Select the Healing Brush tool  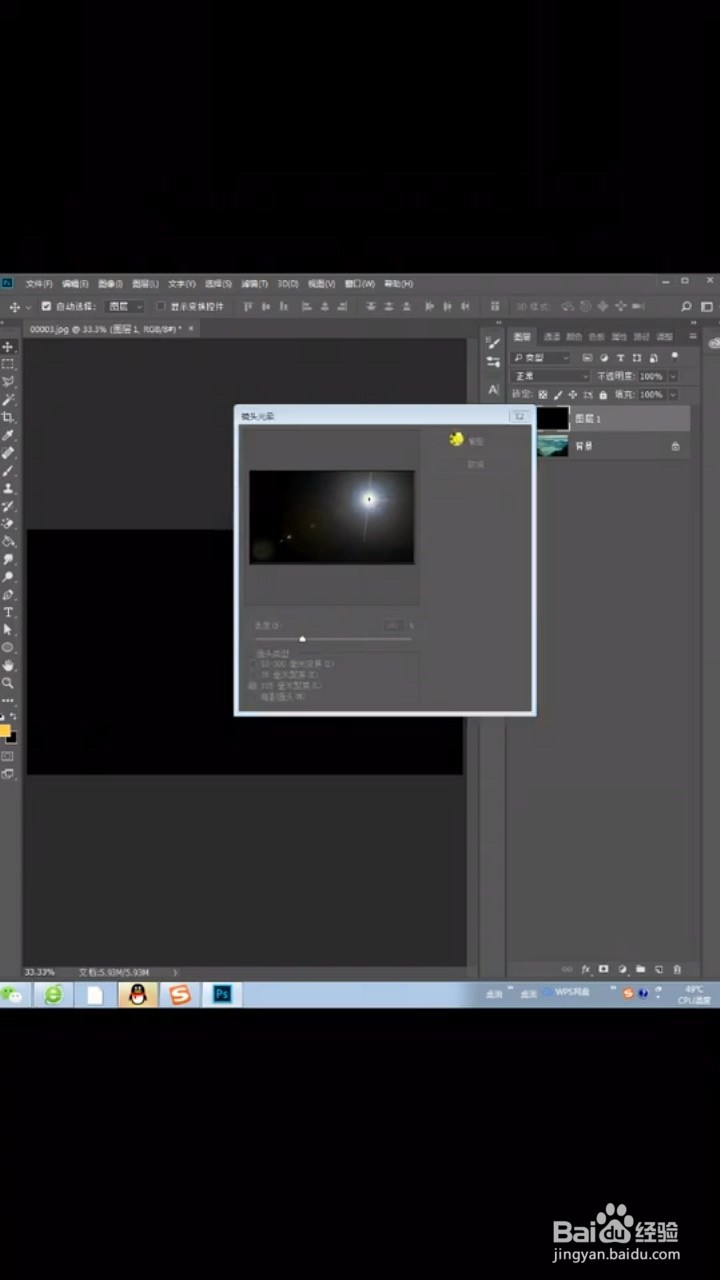point(8,454)
